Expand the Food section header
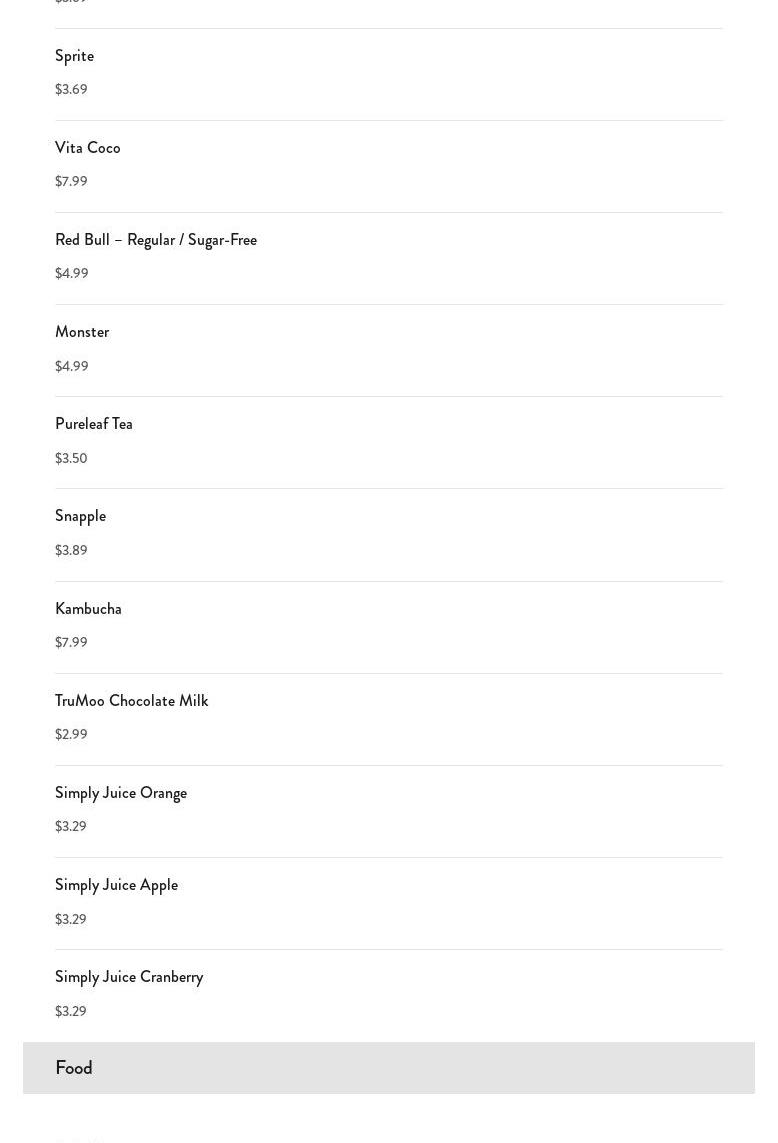Viewport: 778px width, 1143px height. (389, 1068)
